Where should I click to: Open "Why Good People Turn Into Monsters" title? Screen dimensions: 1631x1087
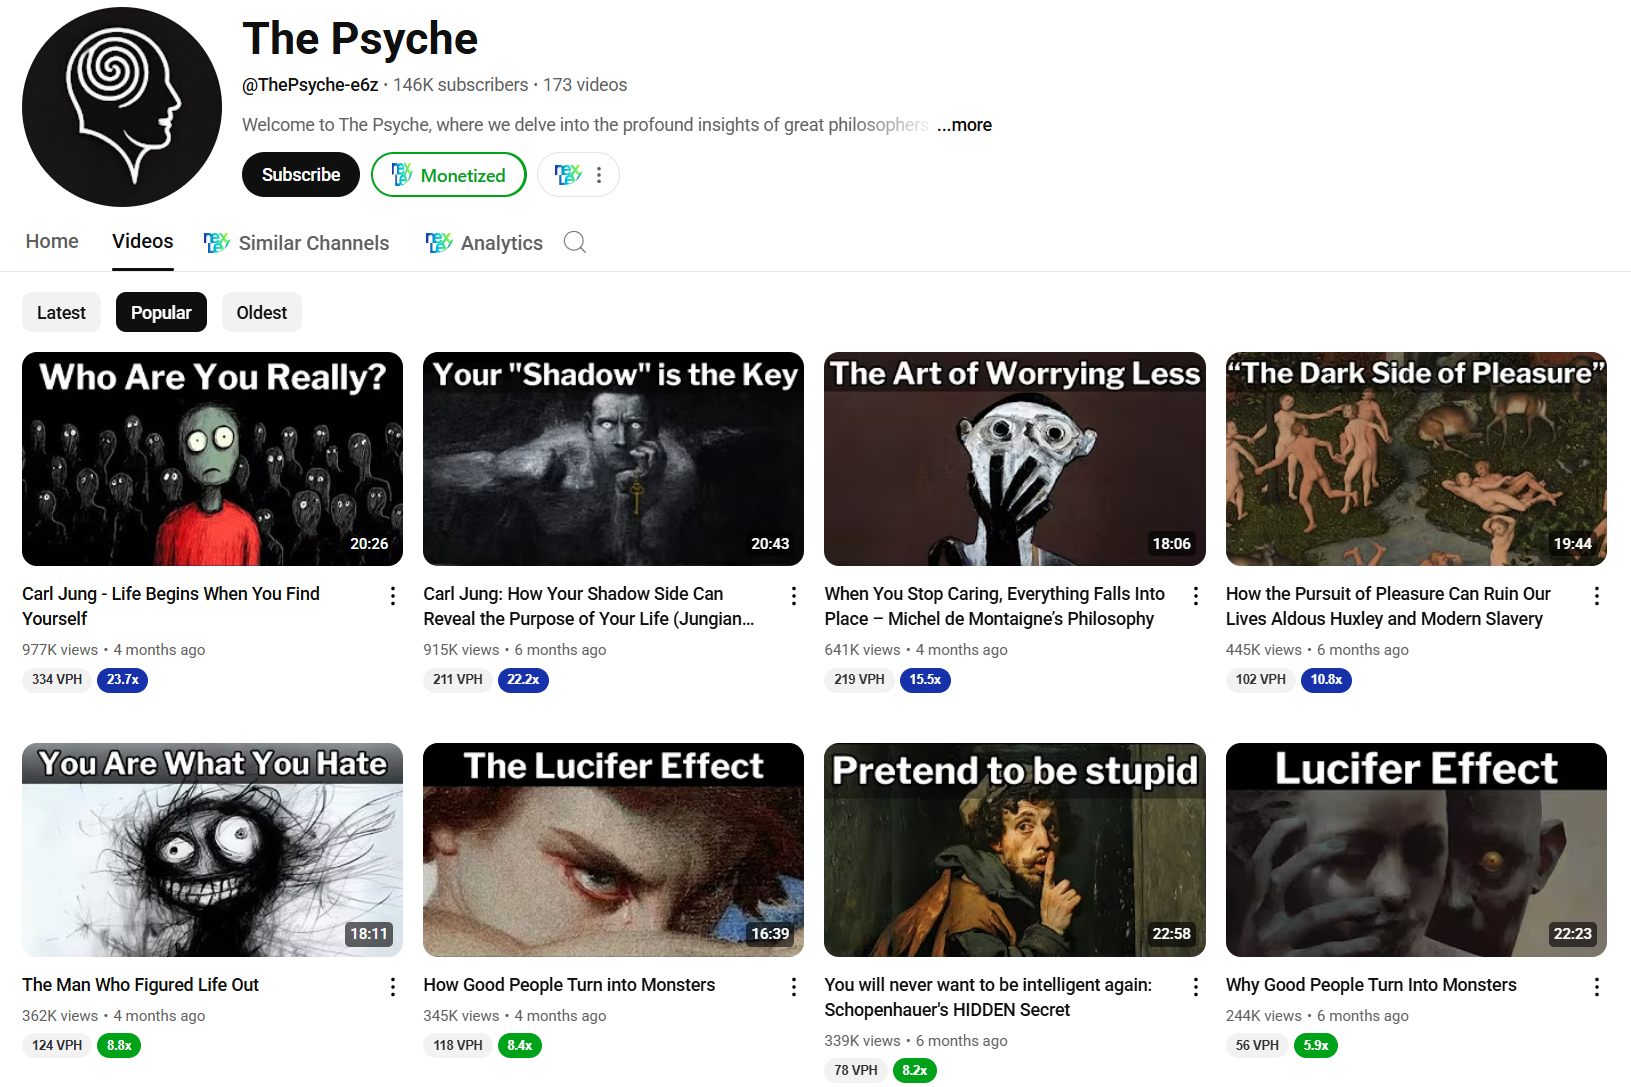[1371, 985]
